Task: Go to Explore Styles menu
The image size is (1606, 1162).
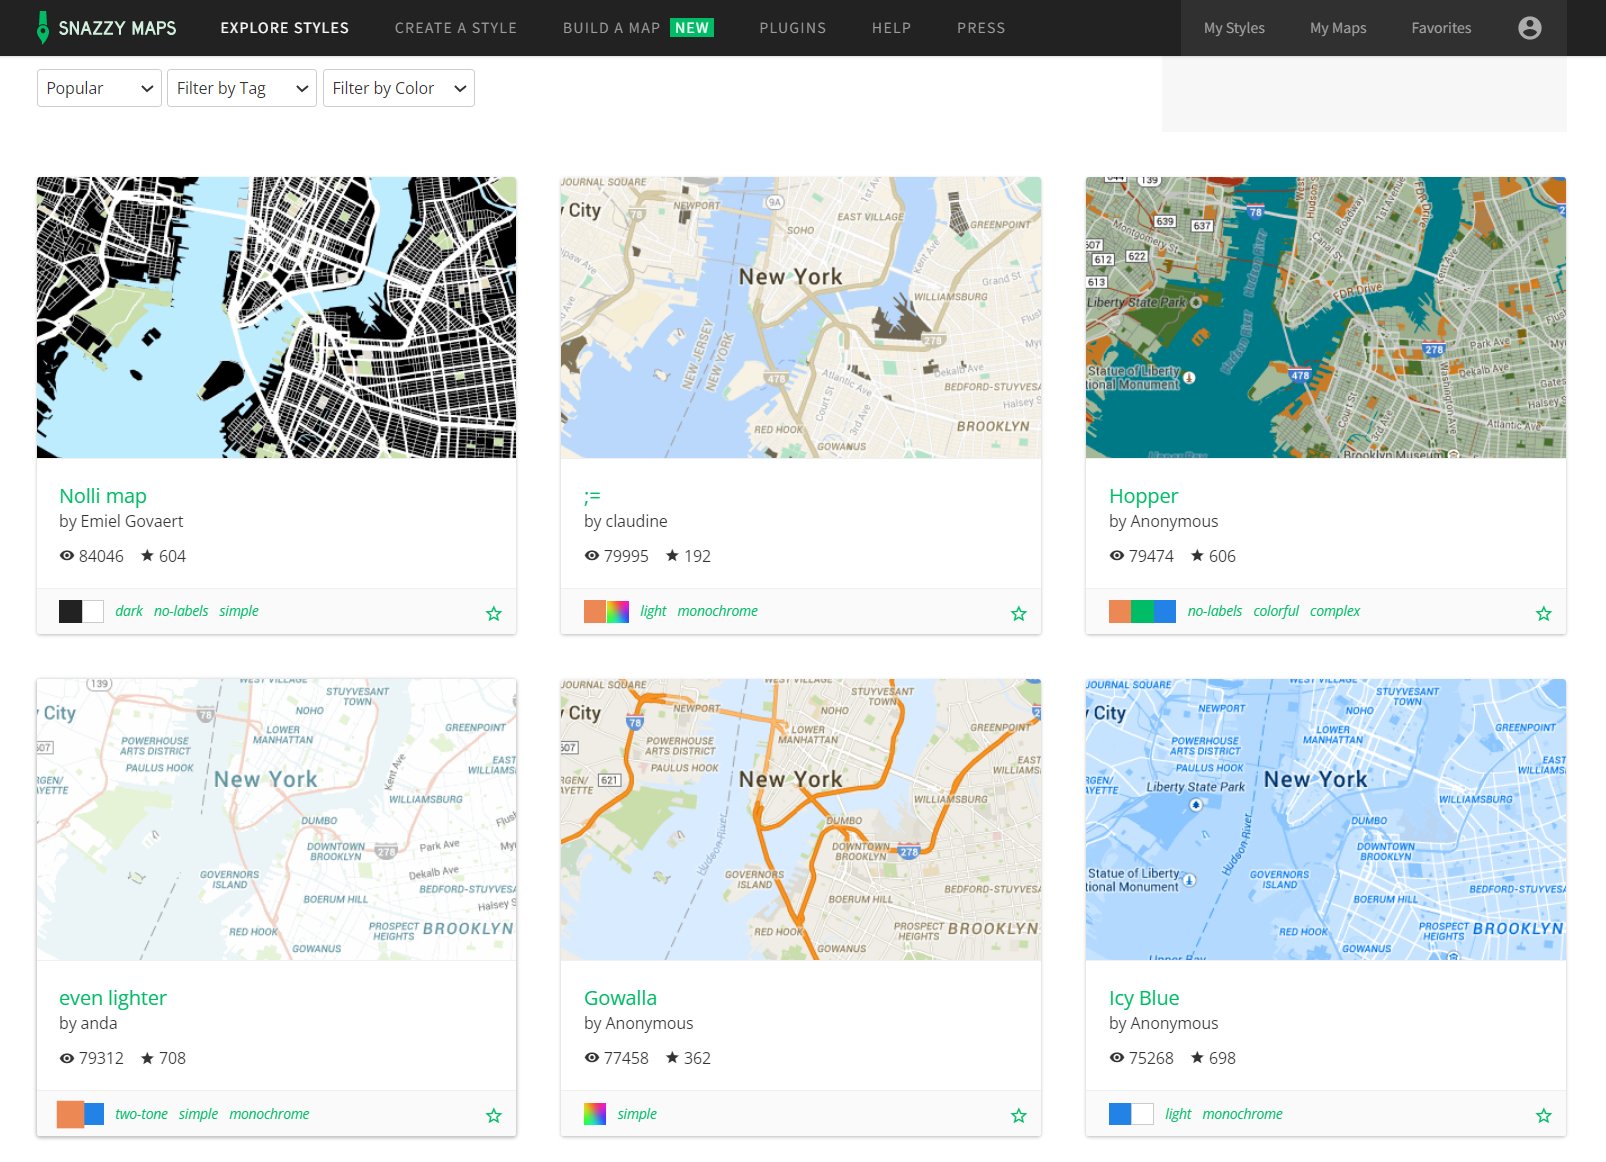Action: pos(285,28)
